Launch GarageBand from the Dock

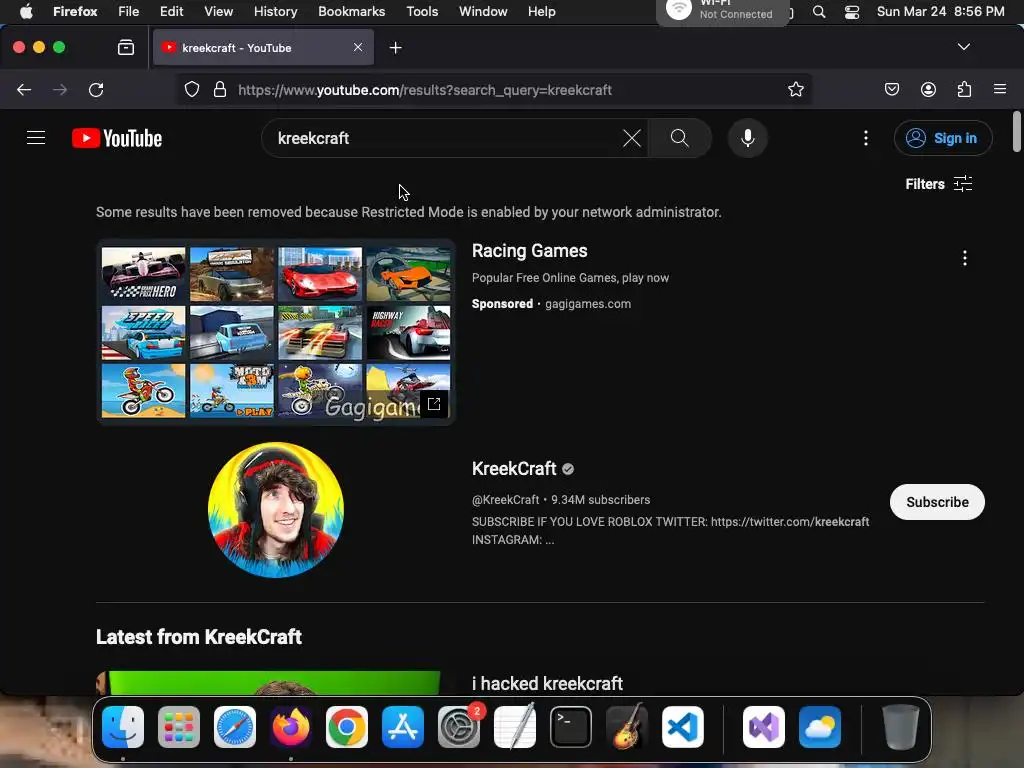627,727
